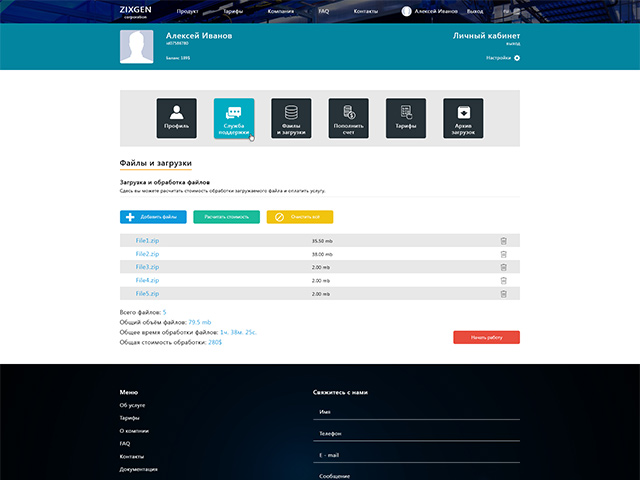Click the Файлы и загрузки heading
The image size is (640, 480).
(x=156, y=163)
